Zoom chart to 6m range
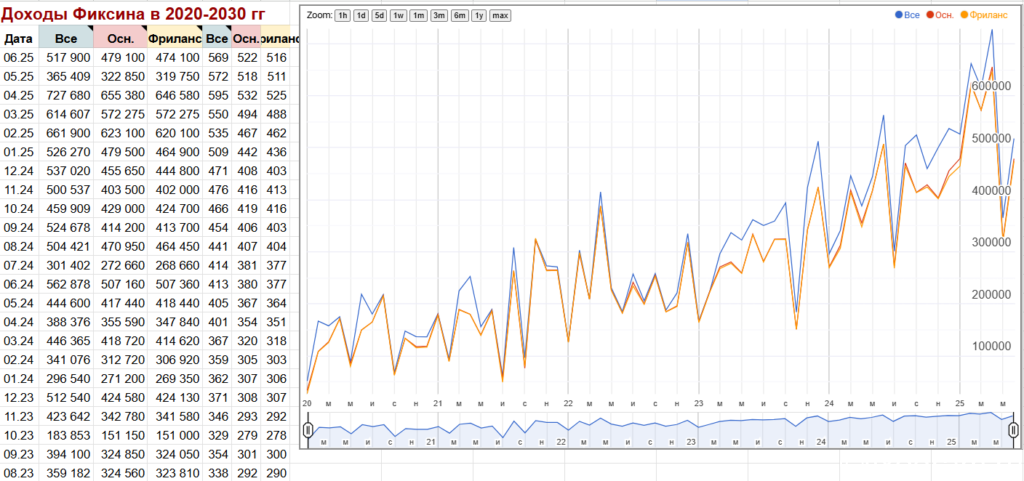The height and width of the screenshot is (481, 1024). (460, 15)
